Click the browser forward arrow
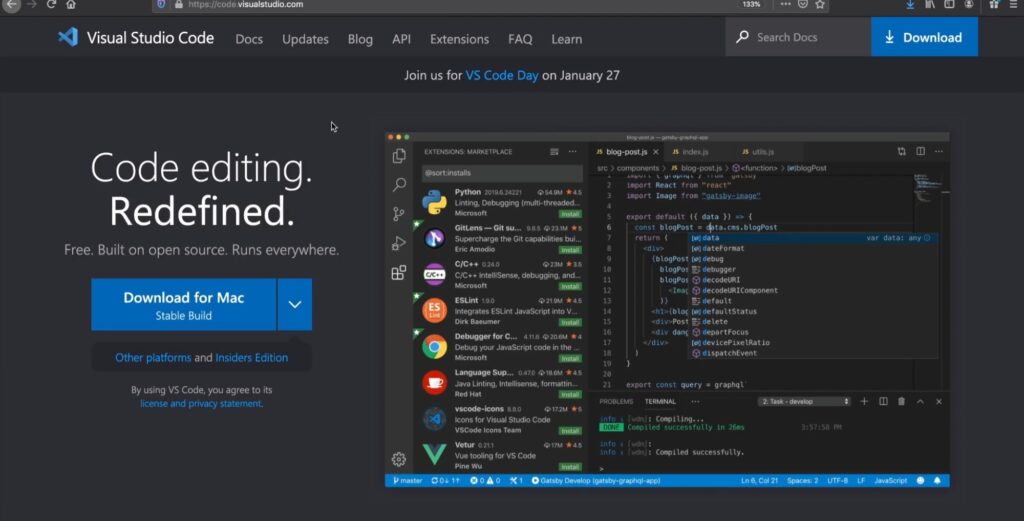This screenshot has height=521, width=1024. point(31,5)
